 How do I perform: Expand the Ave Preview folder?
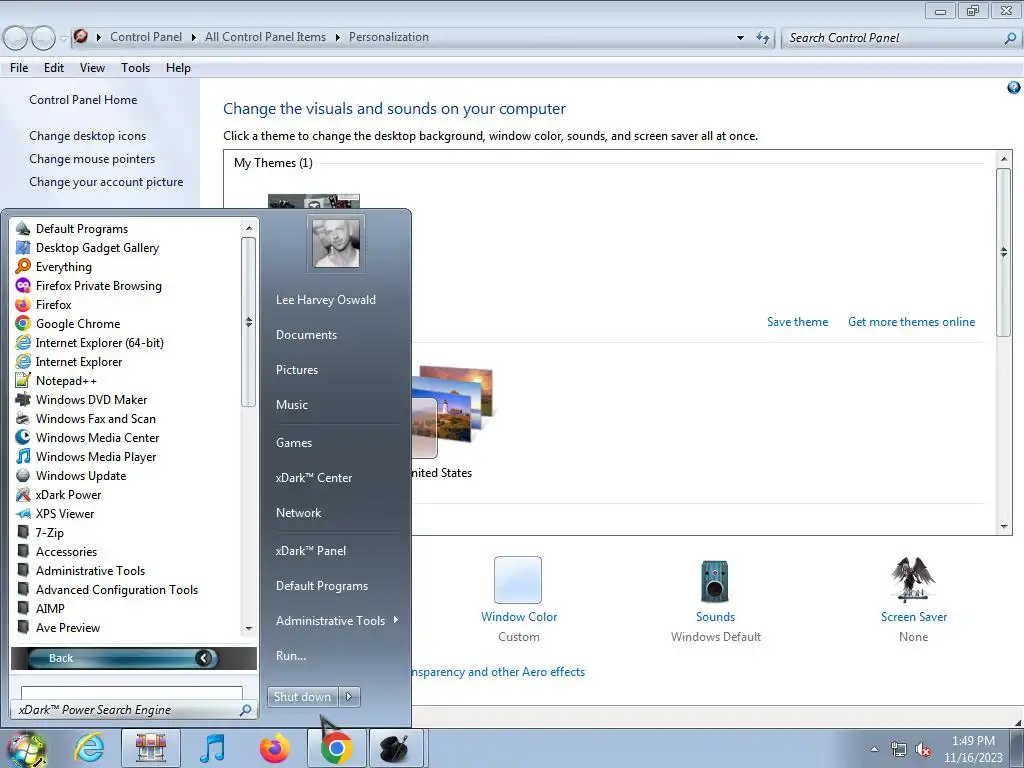[x=68, y=627]
